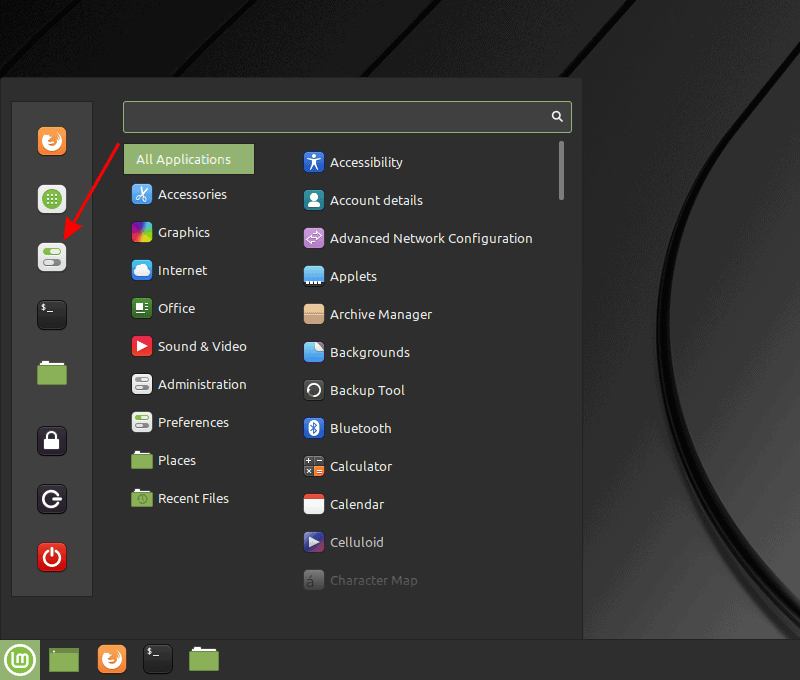Switch to the Sound & Video category
This screenshot has width=800, height=680.
click(201, 346)
